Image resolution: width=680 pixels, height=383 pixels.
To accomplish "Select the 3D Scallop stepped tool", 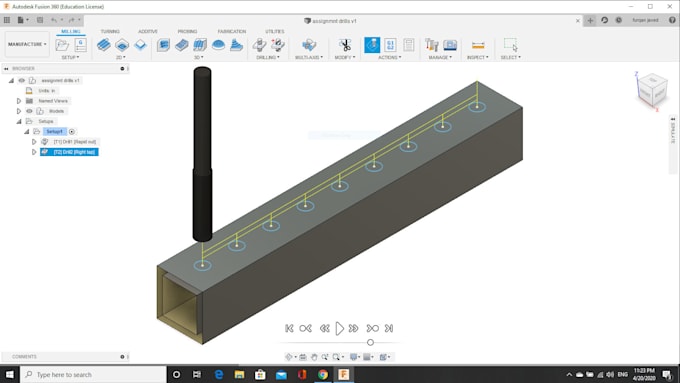I will [236, 45].
